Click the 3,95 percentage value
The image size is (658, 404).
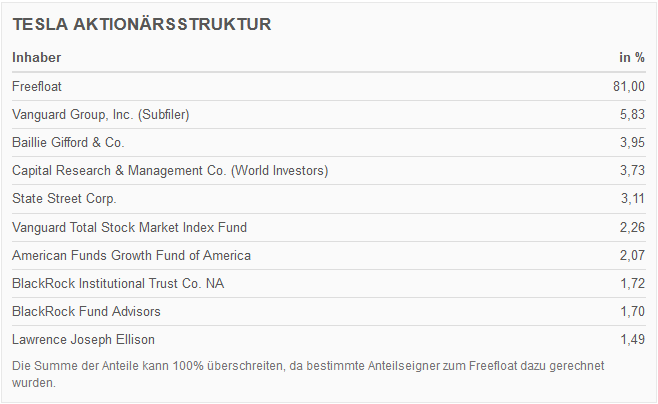(x=632, y=143)
